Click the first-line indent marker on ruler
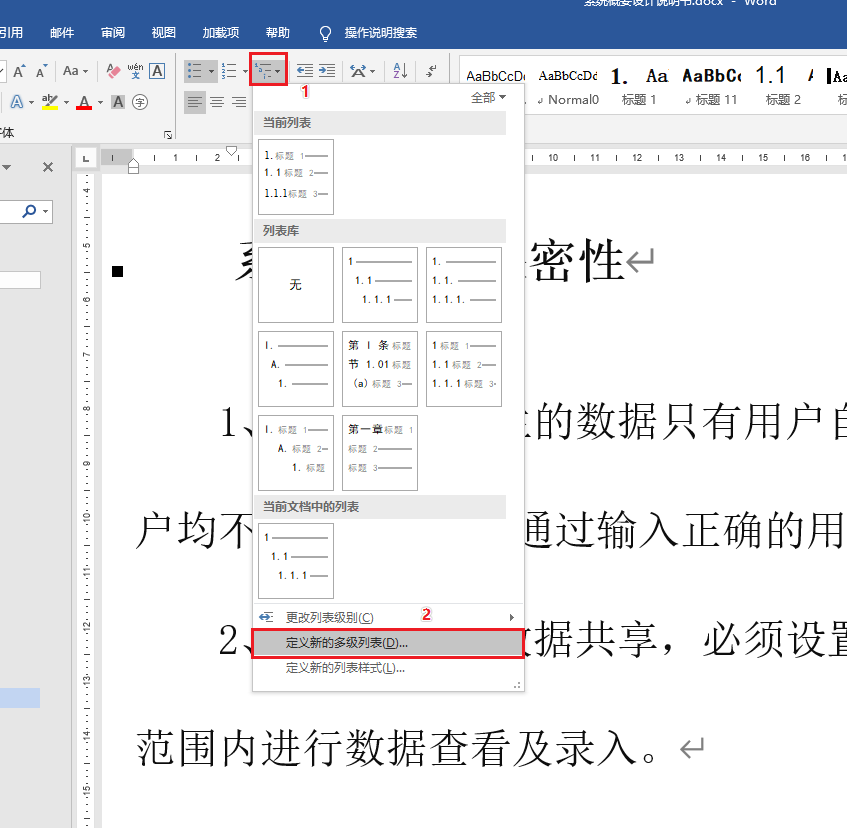 pos(232,151)
